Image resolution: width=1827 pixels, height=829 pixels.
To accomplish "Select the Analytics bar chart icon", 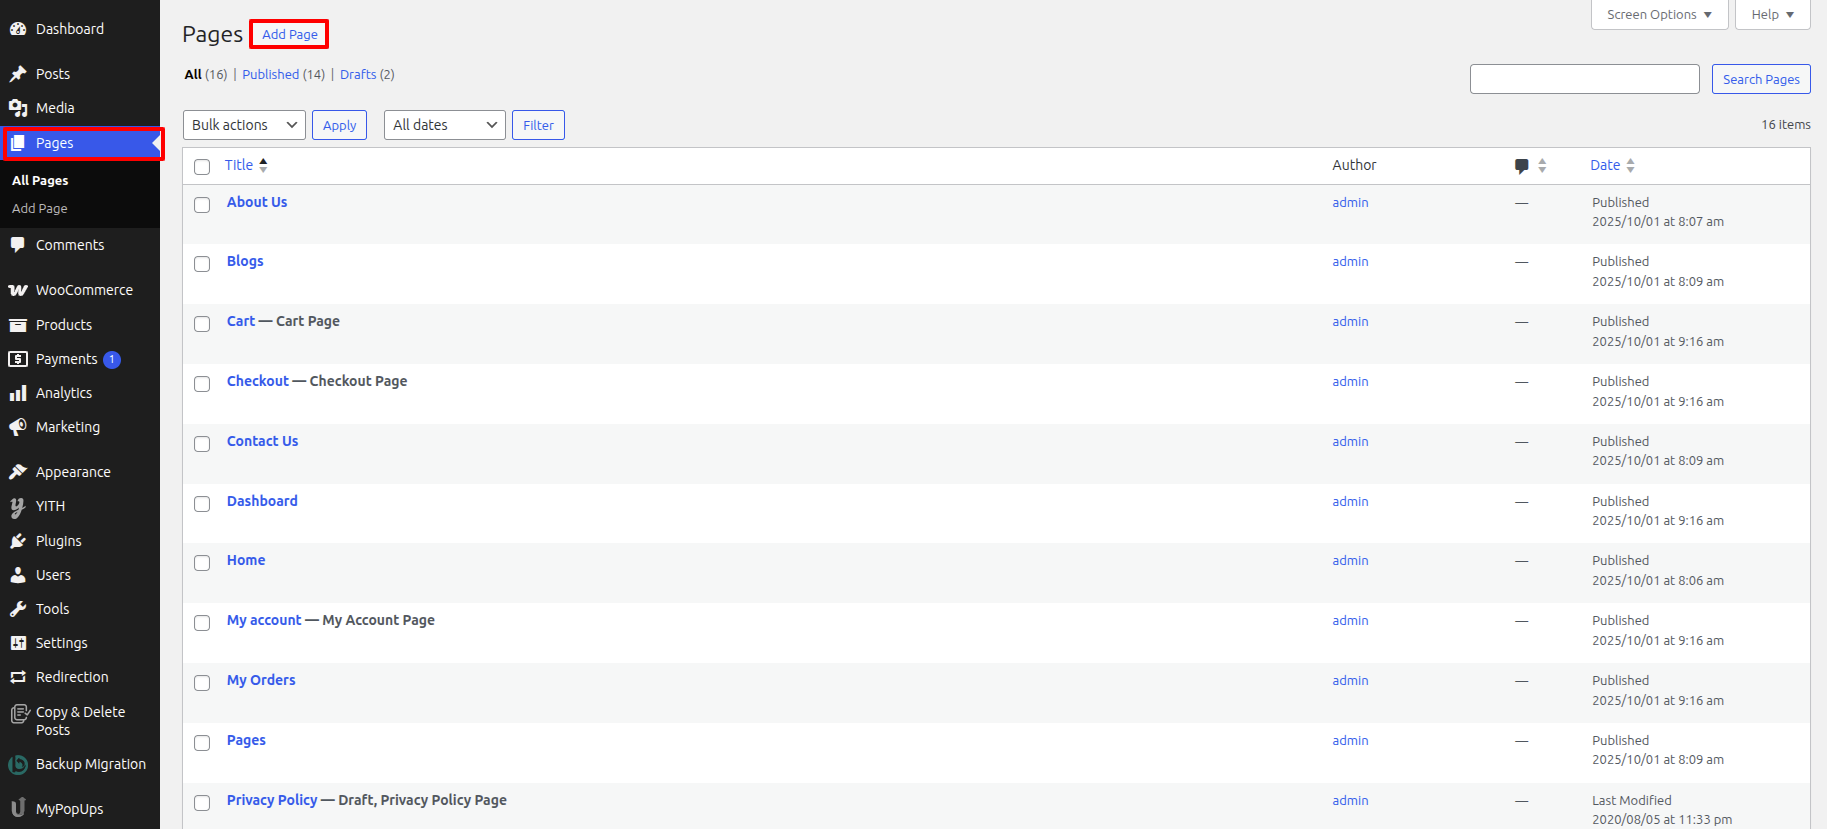I will 18,393.
